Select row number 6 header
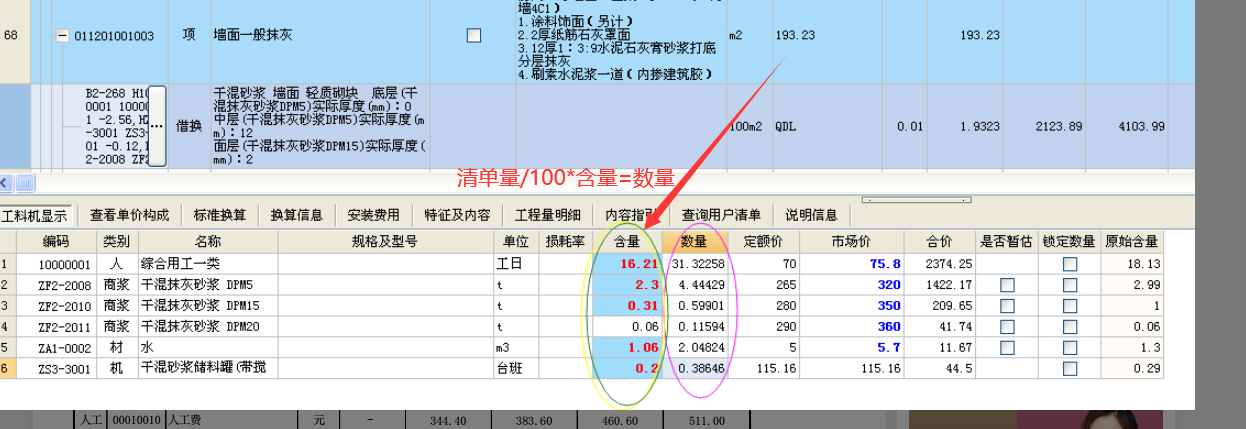 (8, 369)
